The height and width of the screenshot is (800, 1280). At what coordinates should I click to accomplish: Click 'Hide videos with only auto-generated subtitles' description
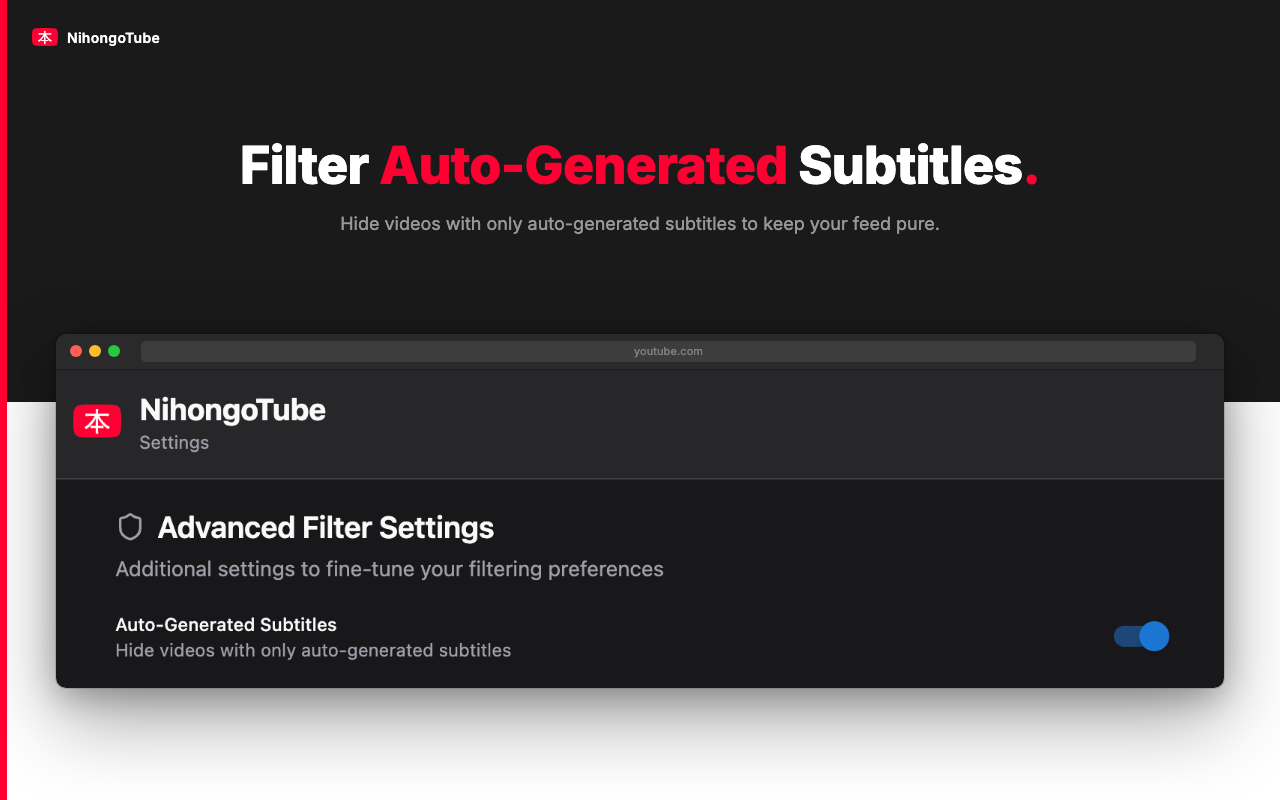pyautogui.click(x=313, y=650)
